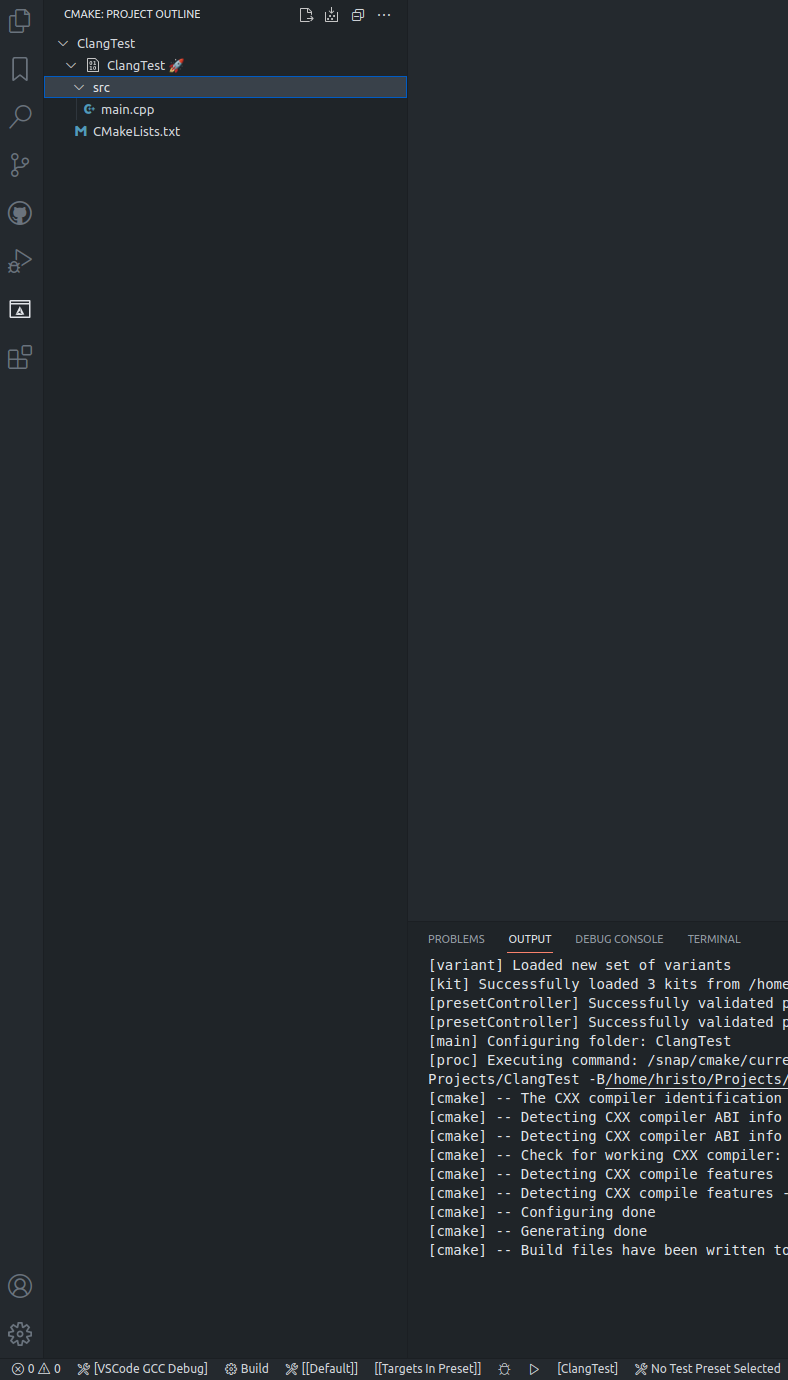Viewport: 788px width, 1380px height.
Task: Click the CMakeLists.txt M file icon
Action: tap(81, 131)
